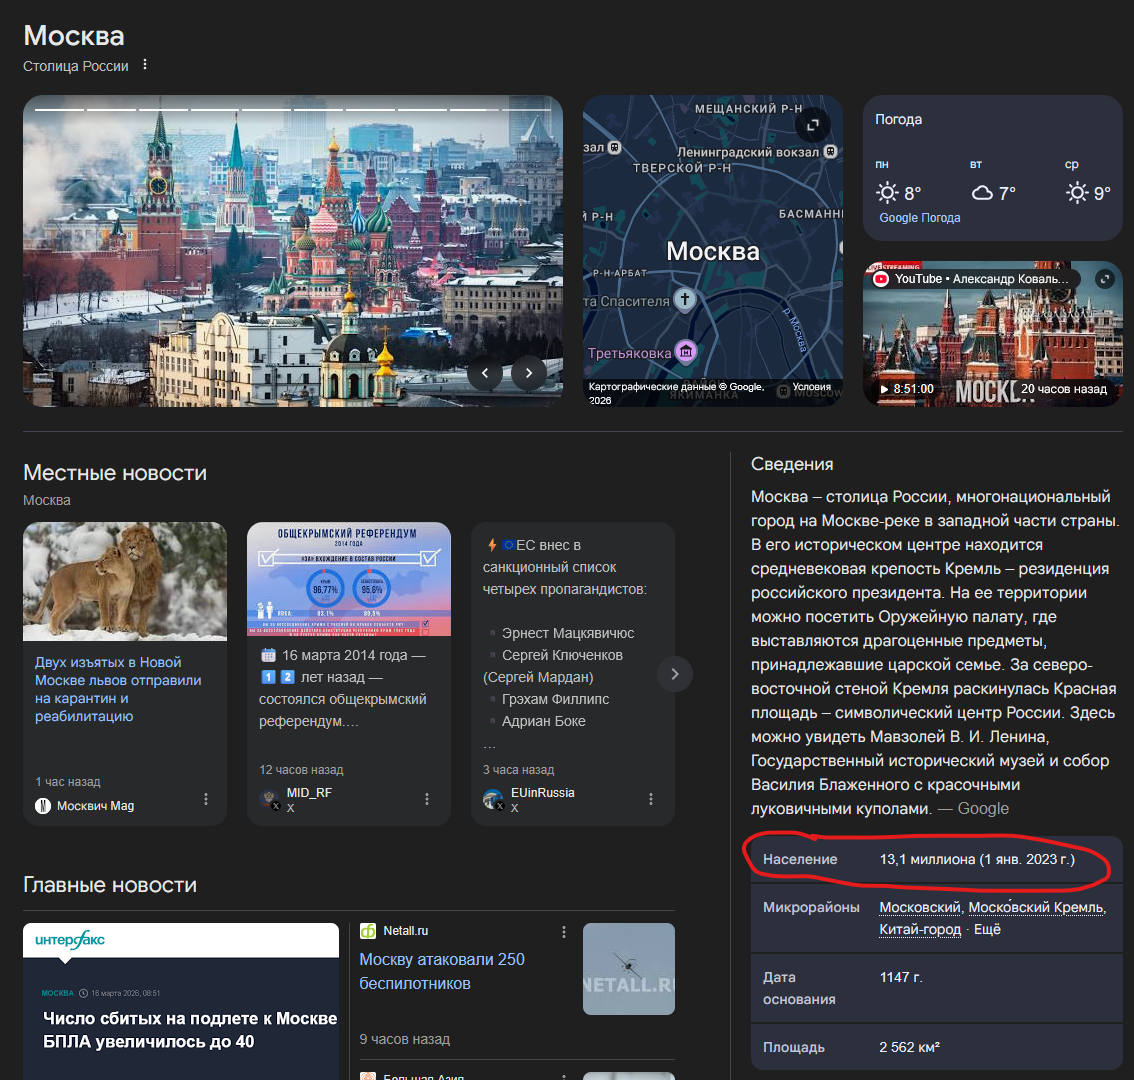This screenshot has height=1080, width=1134.
Task: Click Wednesday sunny weather icon
Action: point(1077,192)
